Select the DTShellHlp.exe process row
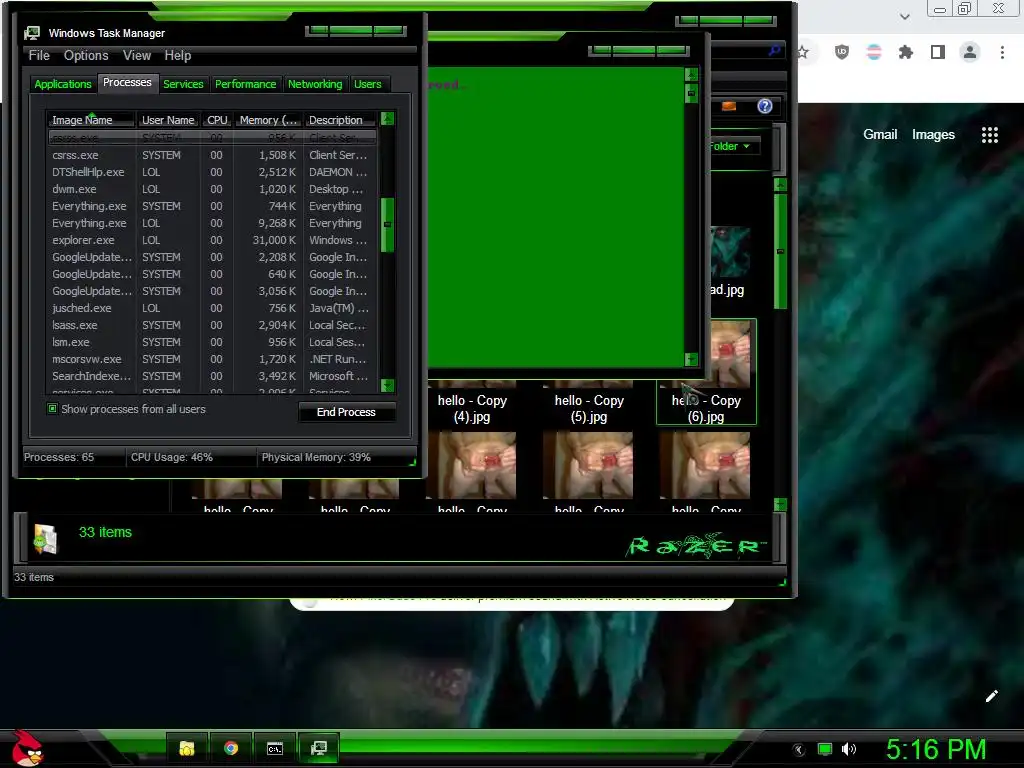Screen dimensions: 1024x768 pos(212,172)
